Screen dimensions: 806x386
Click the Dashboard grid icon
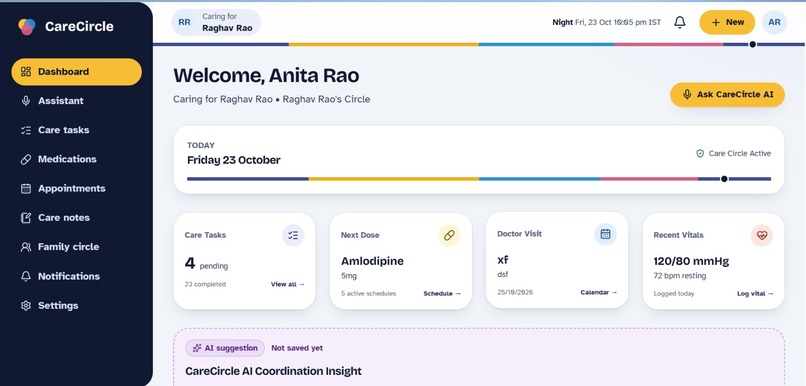click(26, 72)
